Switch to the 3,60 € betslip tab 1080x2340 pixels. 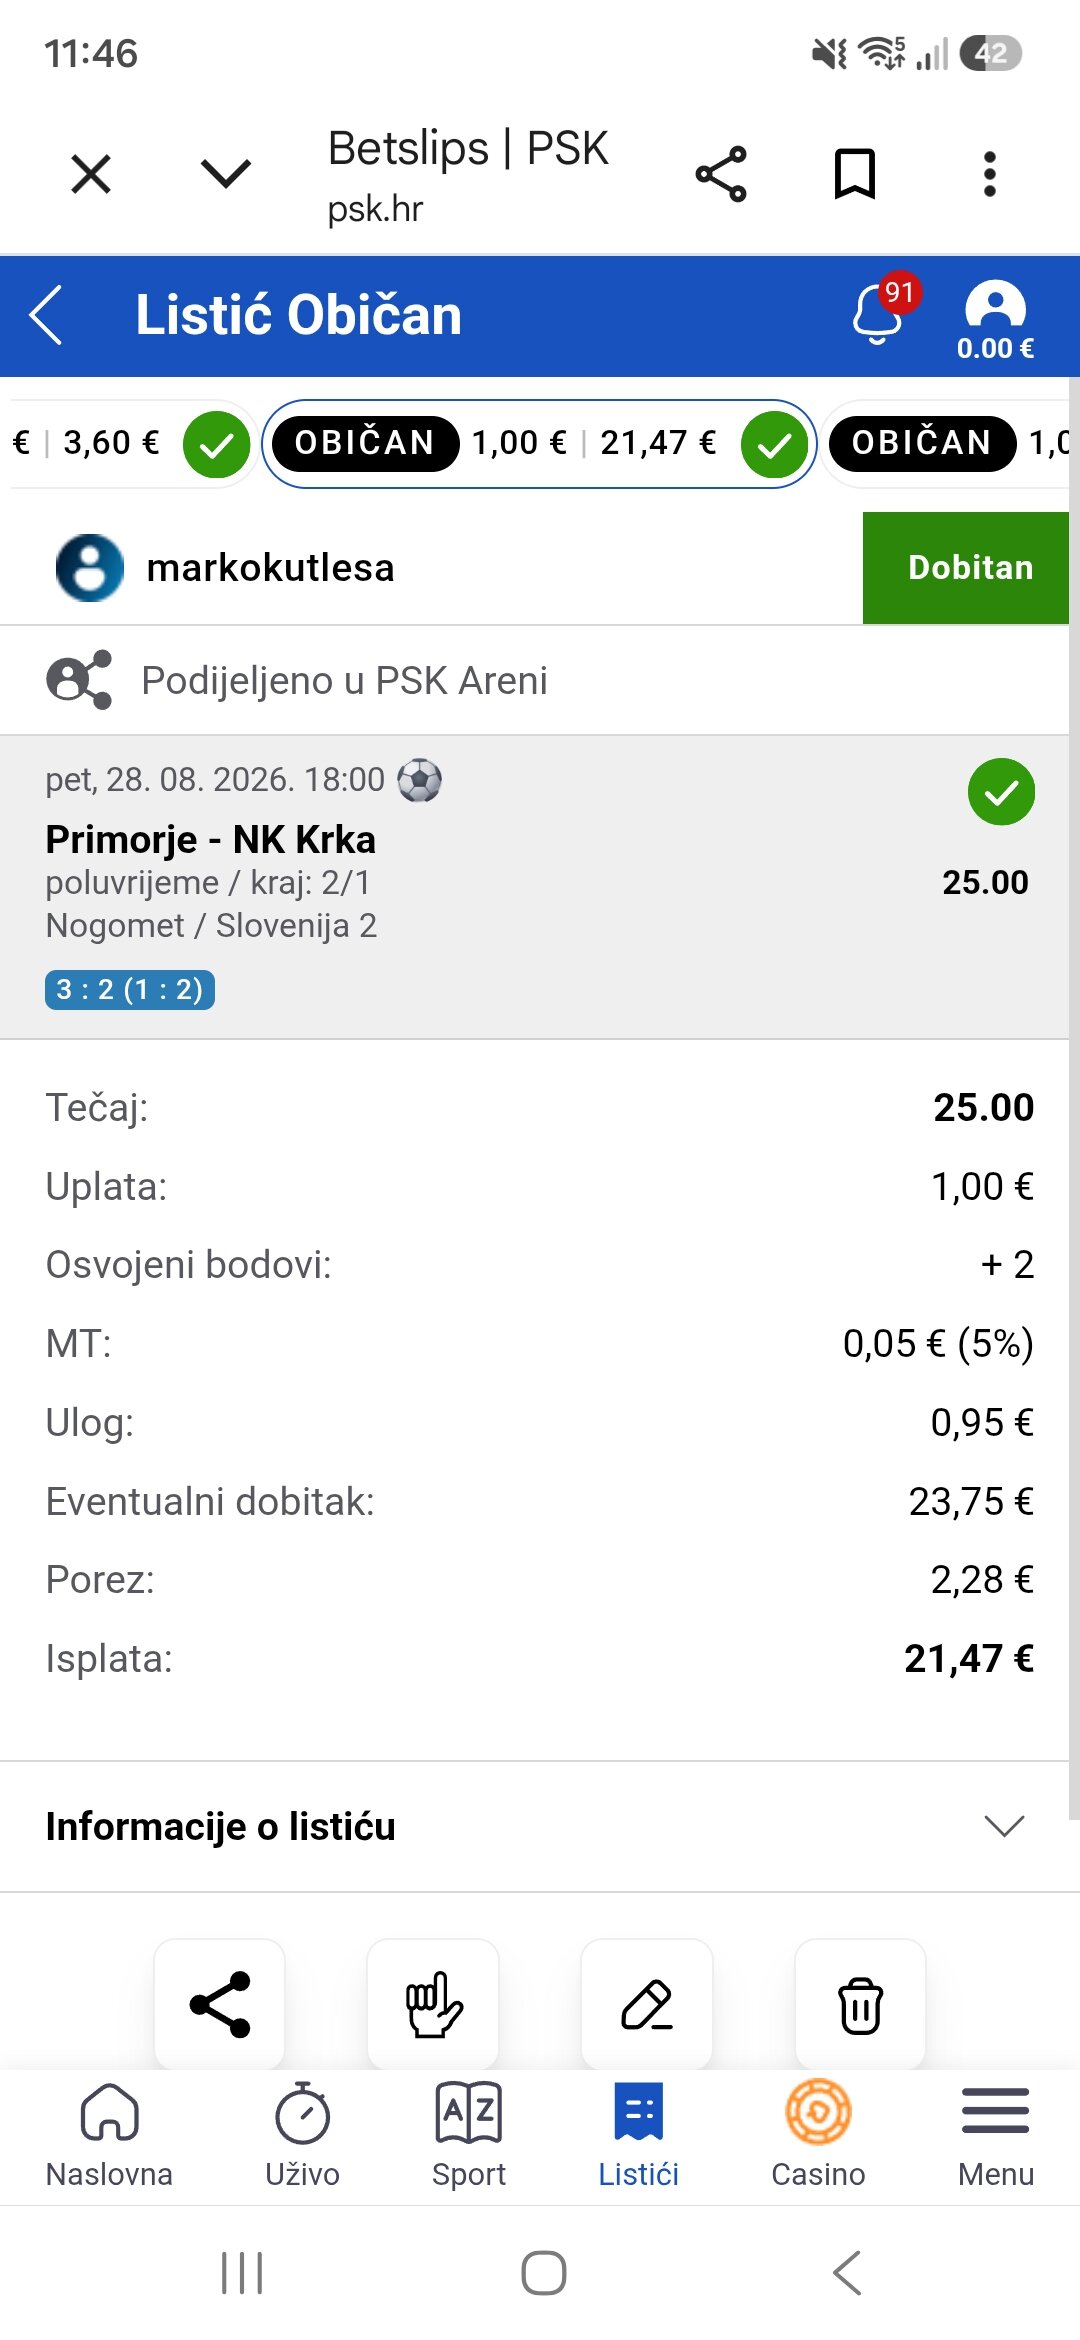click(x=130, y=443)
